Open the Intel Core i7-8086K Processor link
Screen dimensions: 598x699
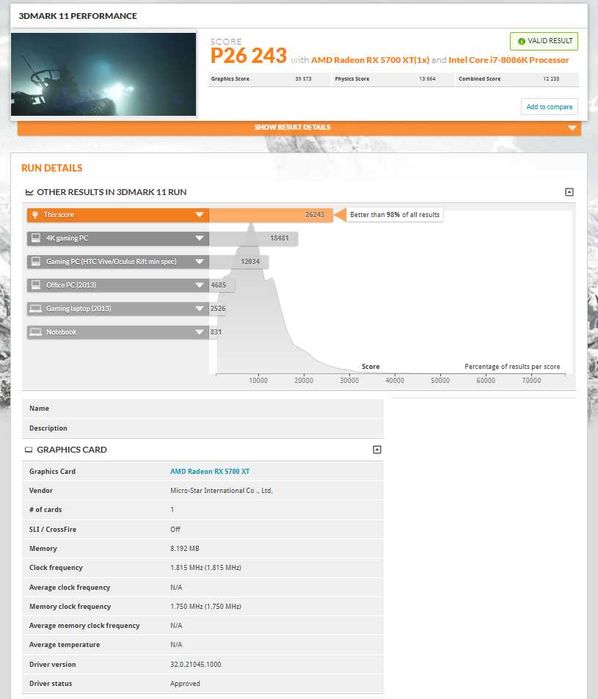(509, 60)
